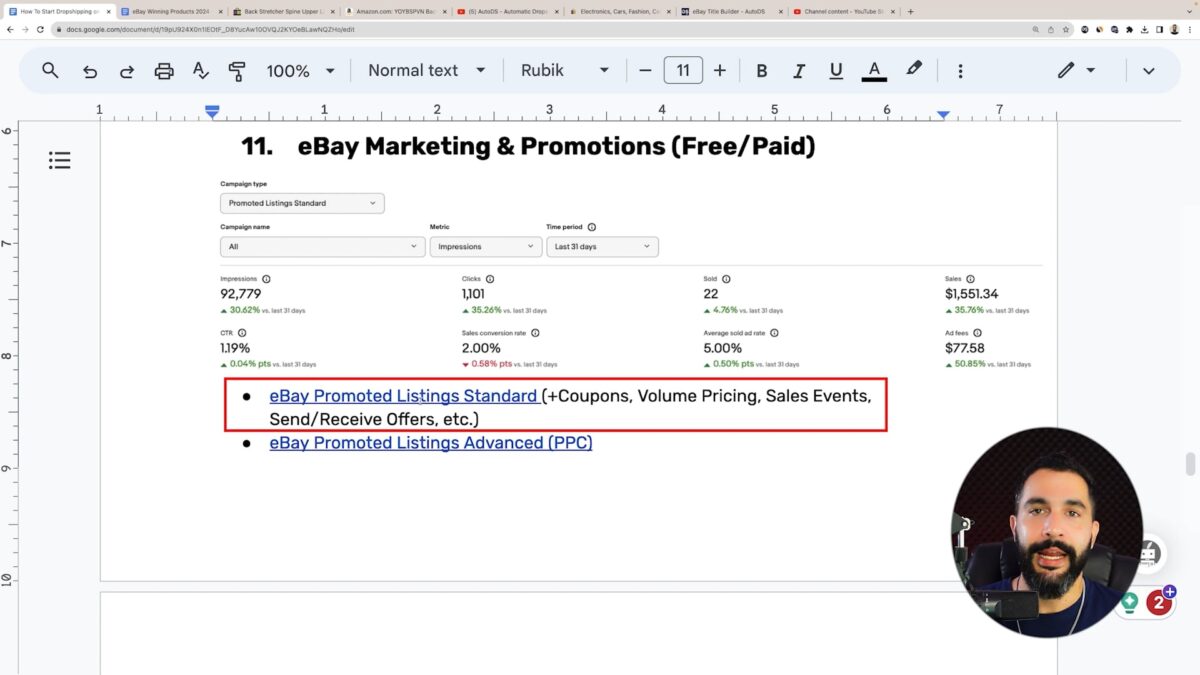Click the vertical scrollbar thumb
This screenshot has height=675, width=1200.
1190,464
